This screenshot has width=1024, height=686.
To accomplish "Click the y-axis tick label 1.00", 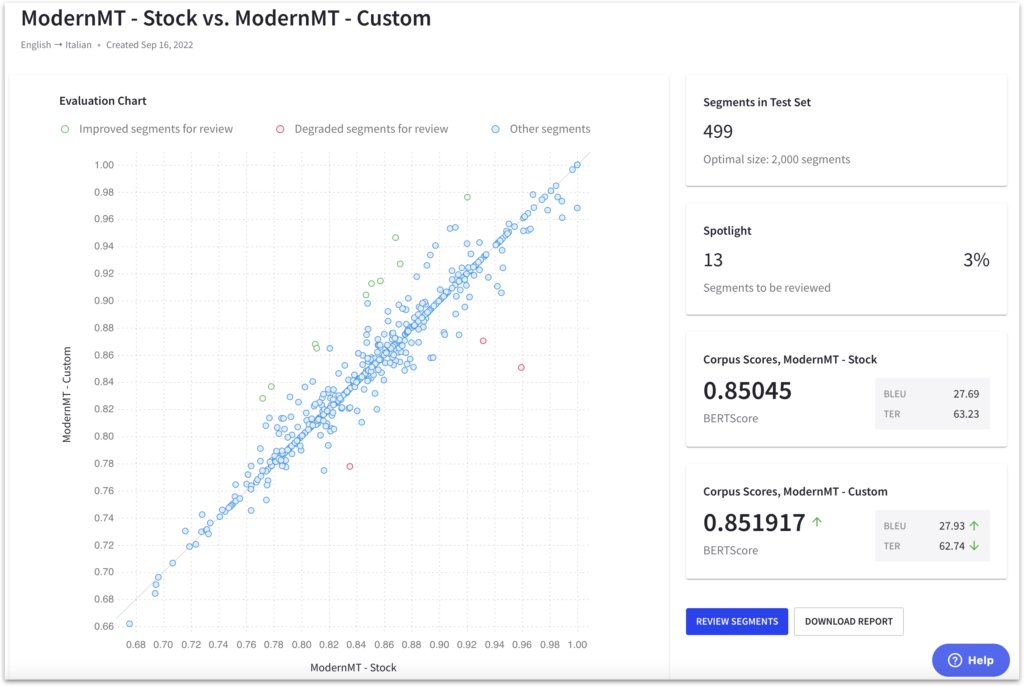I will coord(104,165).
